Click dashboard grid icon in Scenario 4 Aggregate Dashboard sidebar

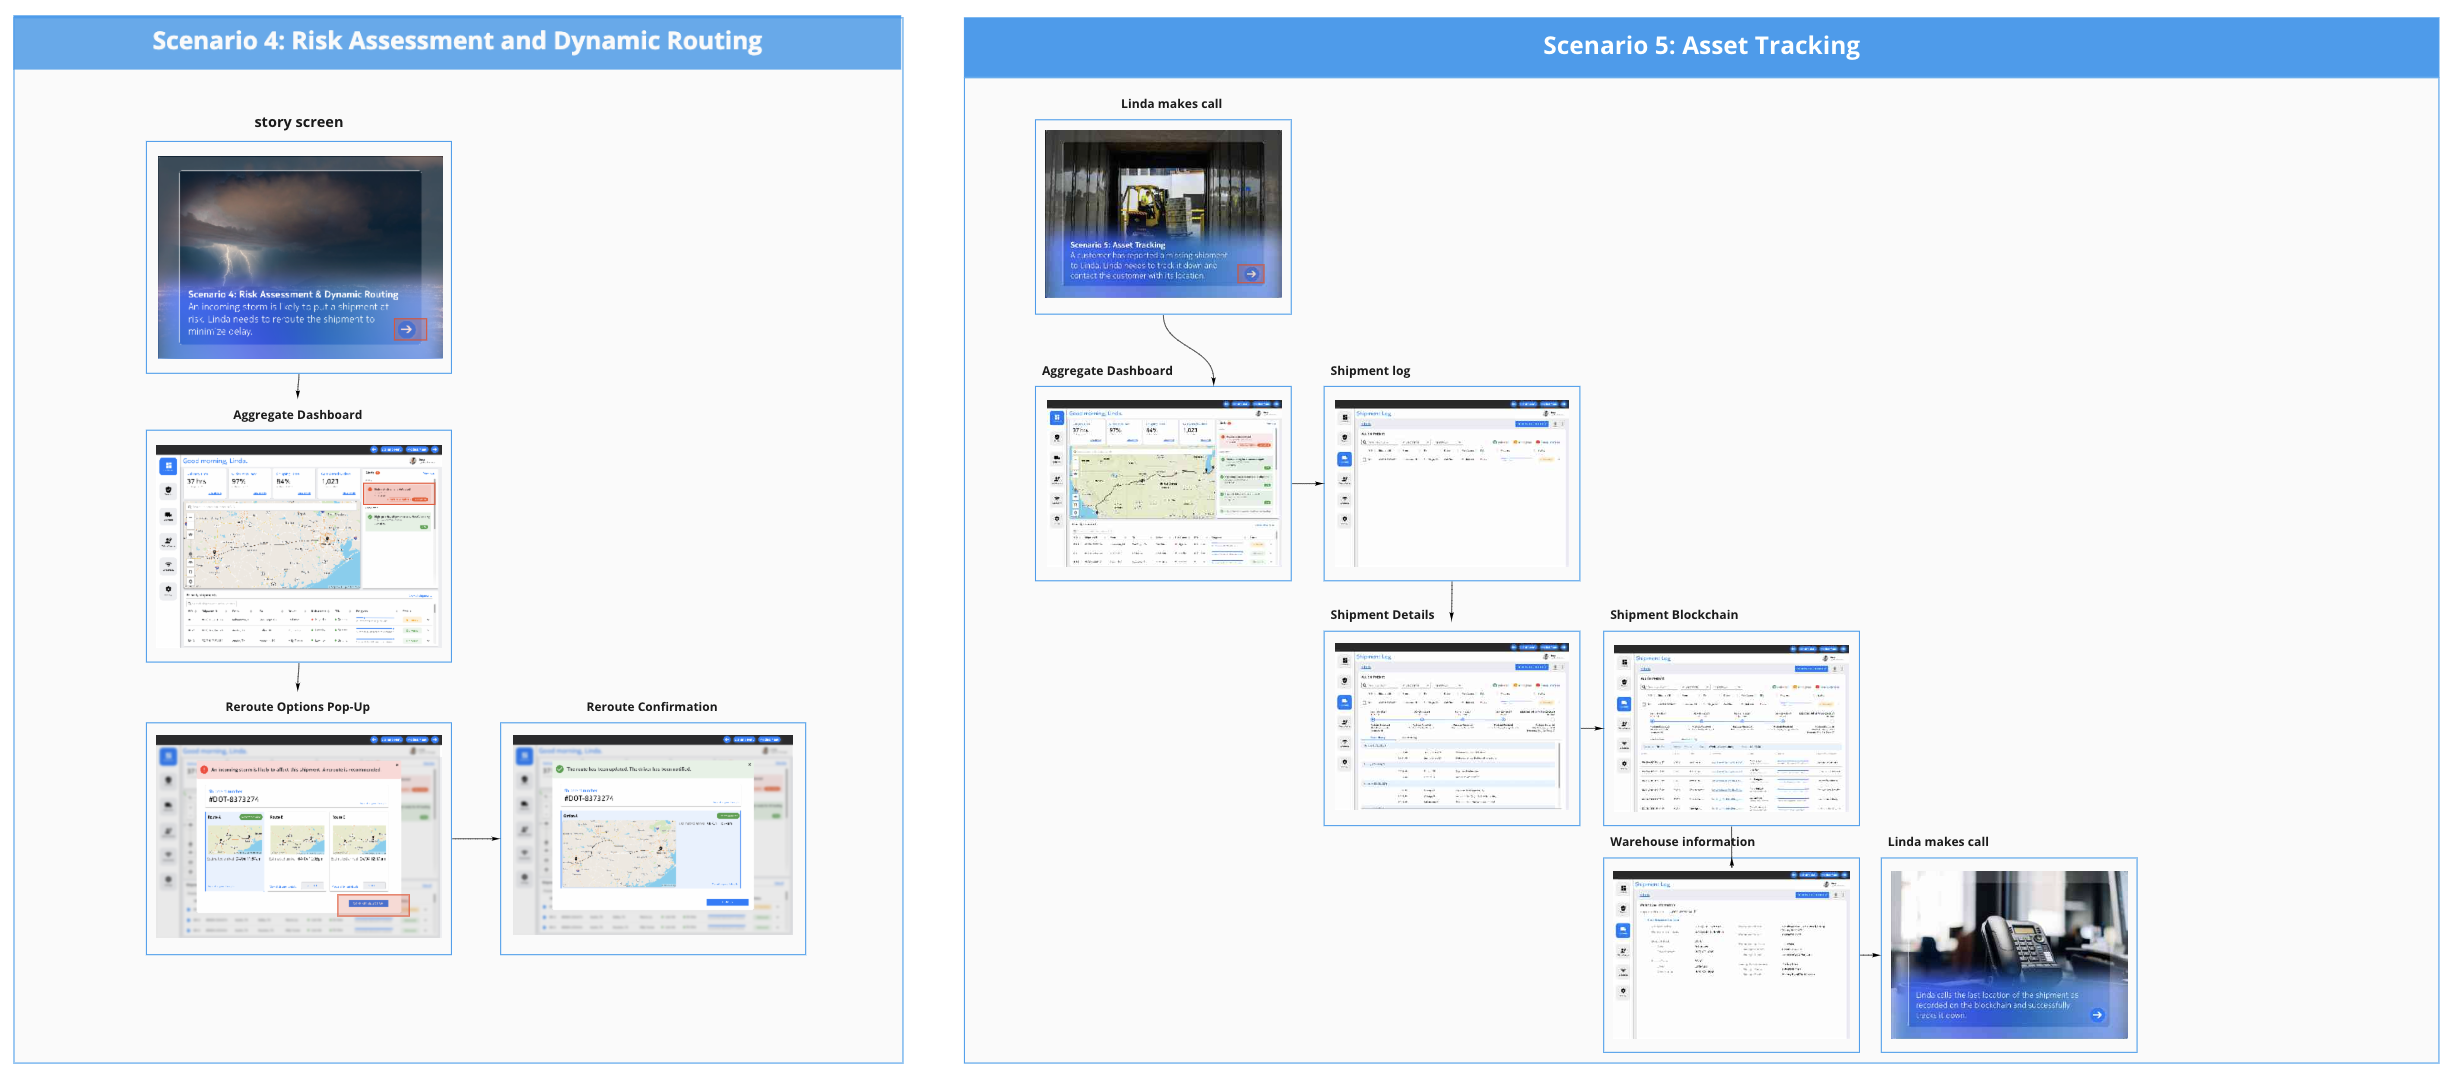168,466
